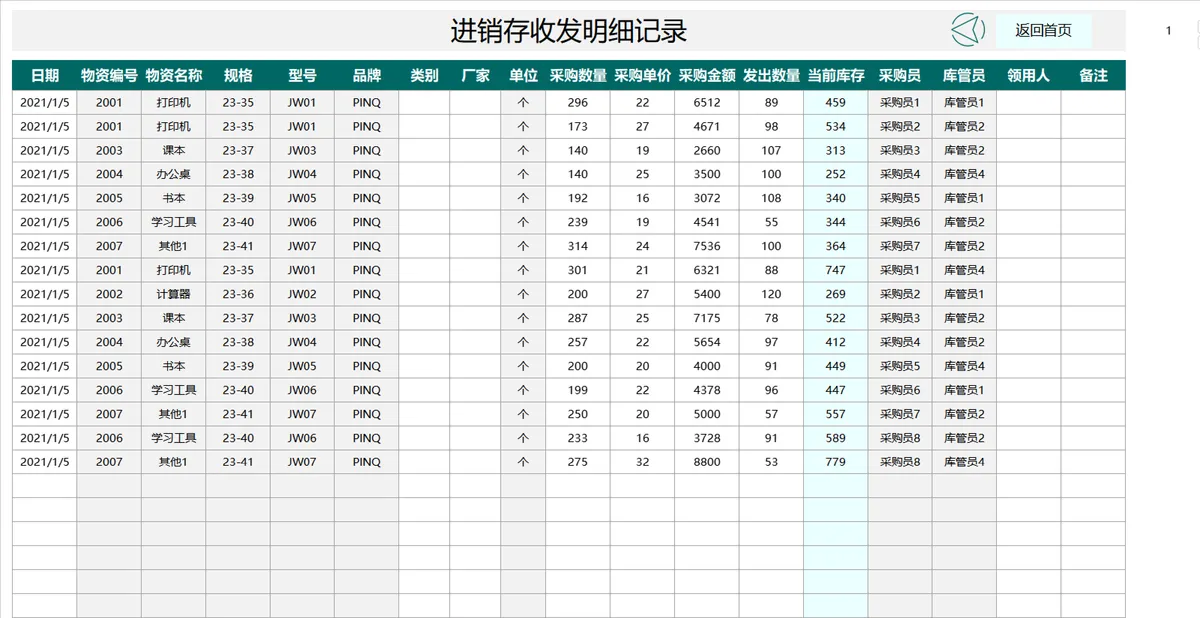Select the 当前库存 column header
This screenshot has width=1200, height=618.
coord(836,75)
